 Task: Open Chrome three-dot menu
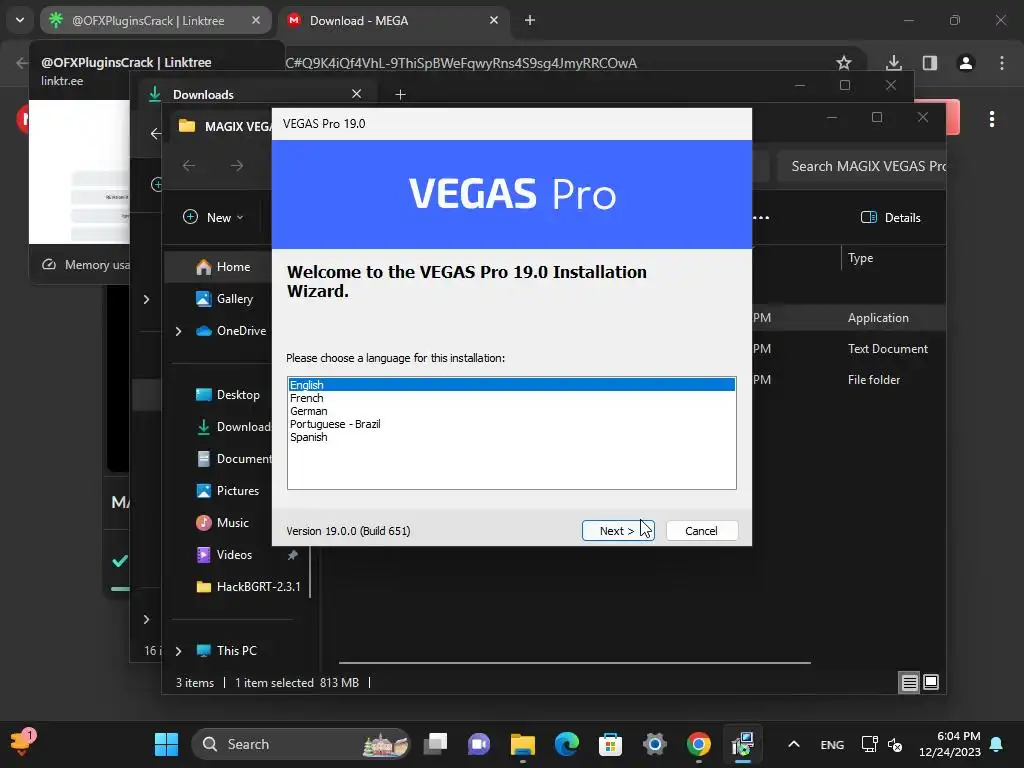[x=1001, y=63]
